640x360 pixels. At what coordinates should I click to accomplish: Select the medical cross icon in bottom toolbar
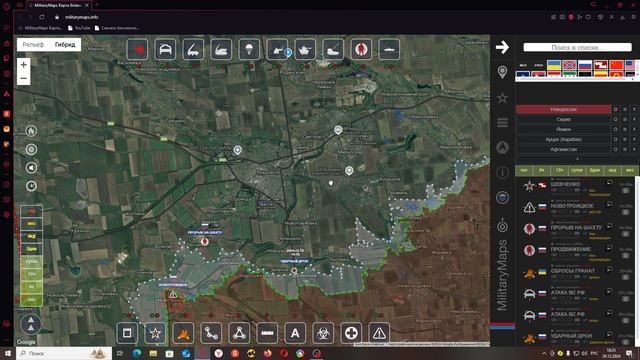click(351, 333)
